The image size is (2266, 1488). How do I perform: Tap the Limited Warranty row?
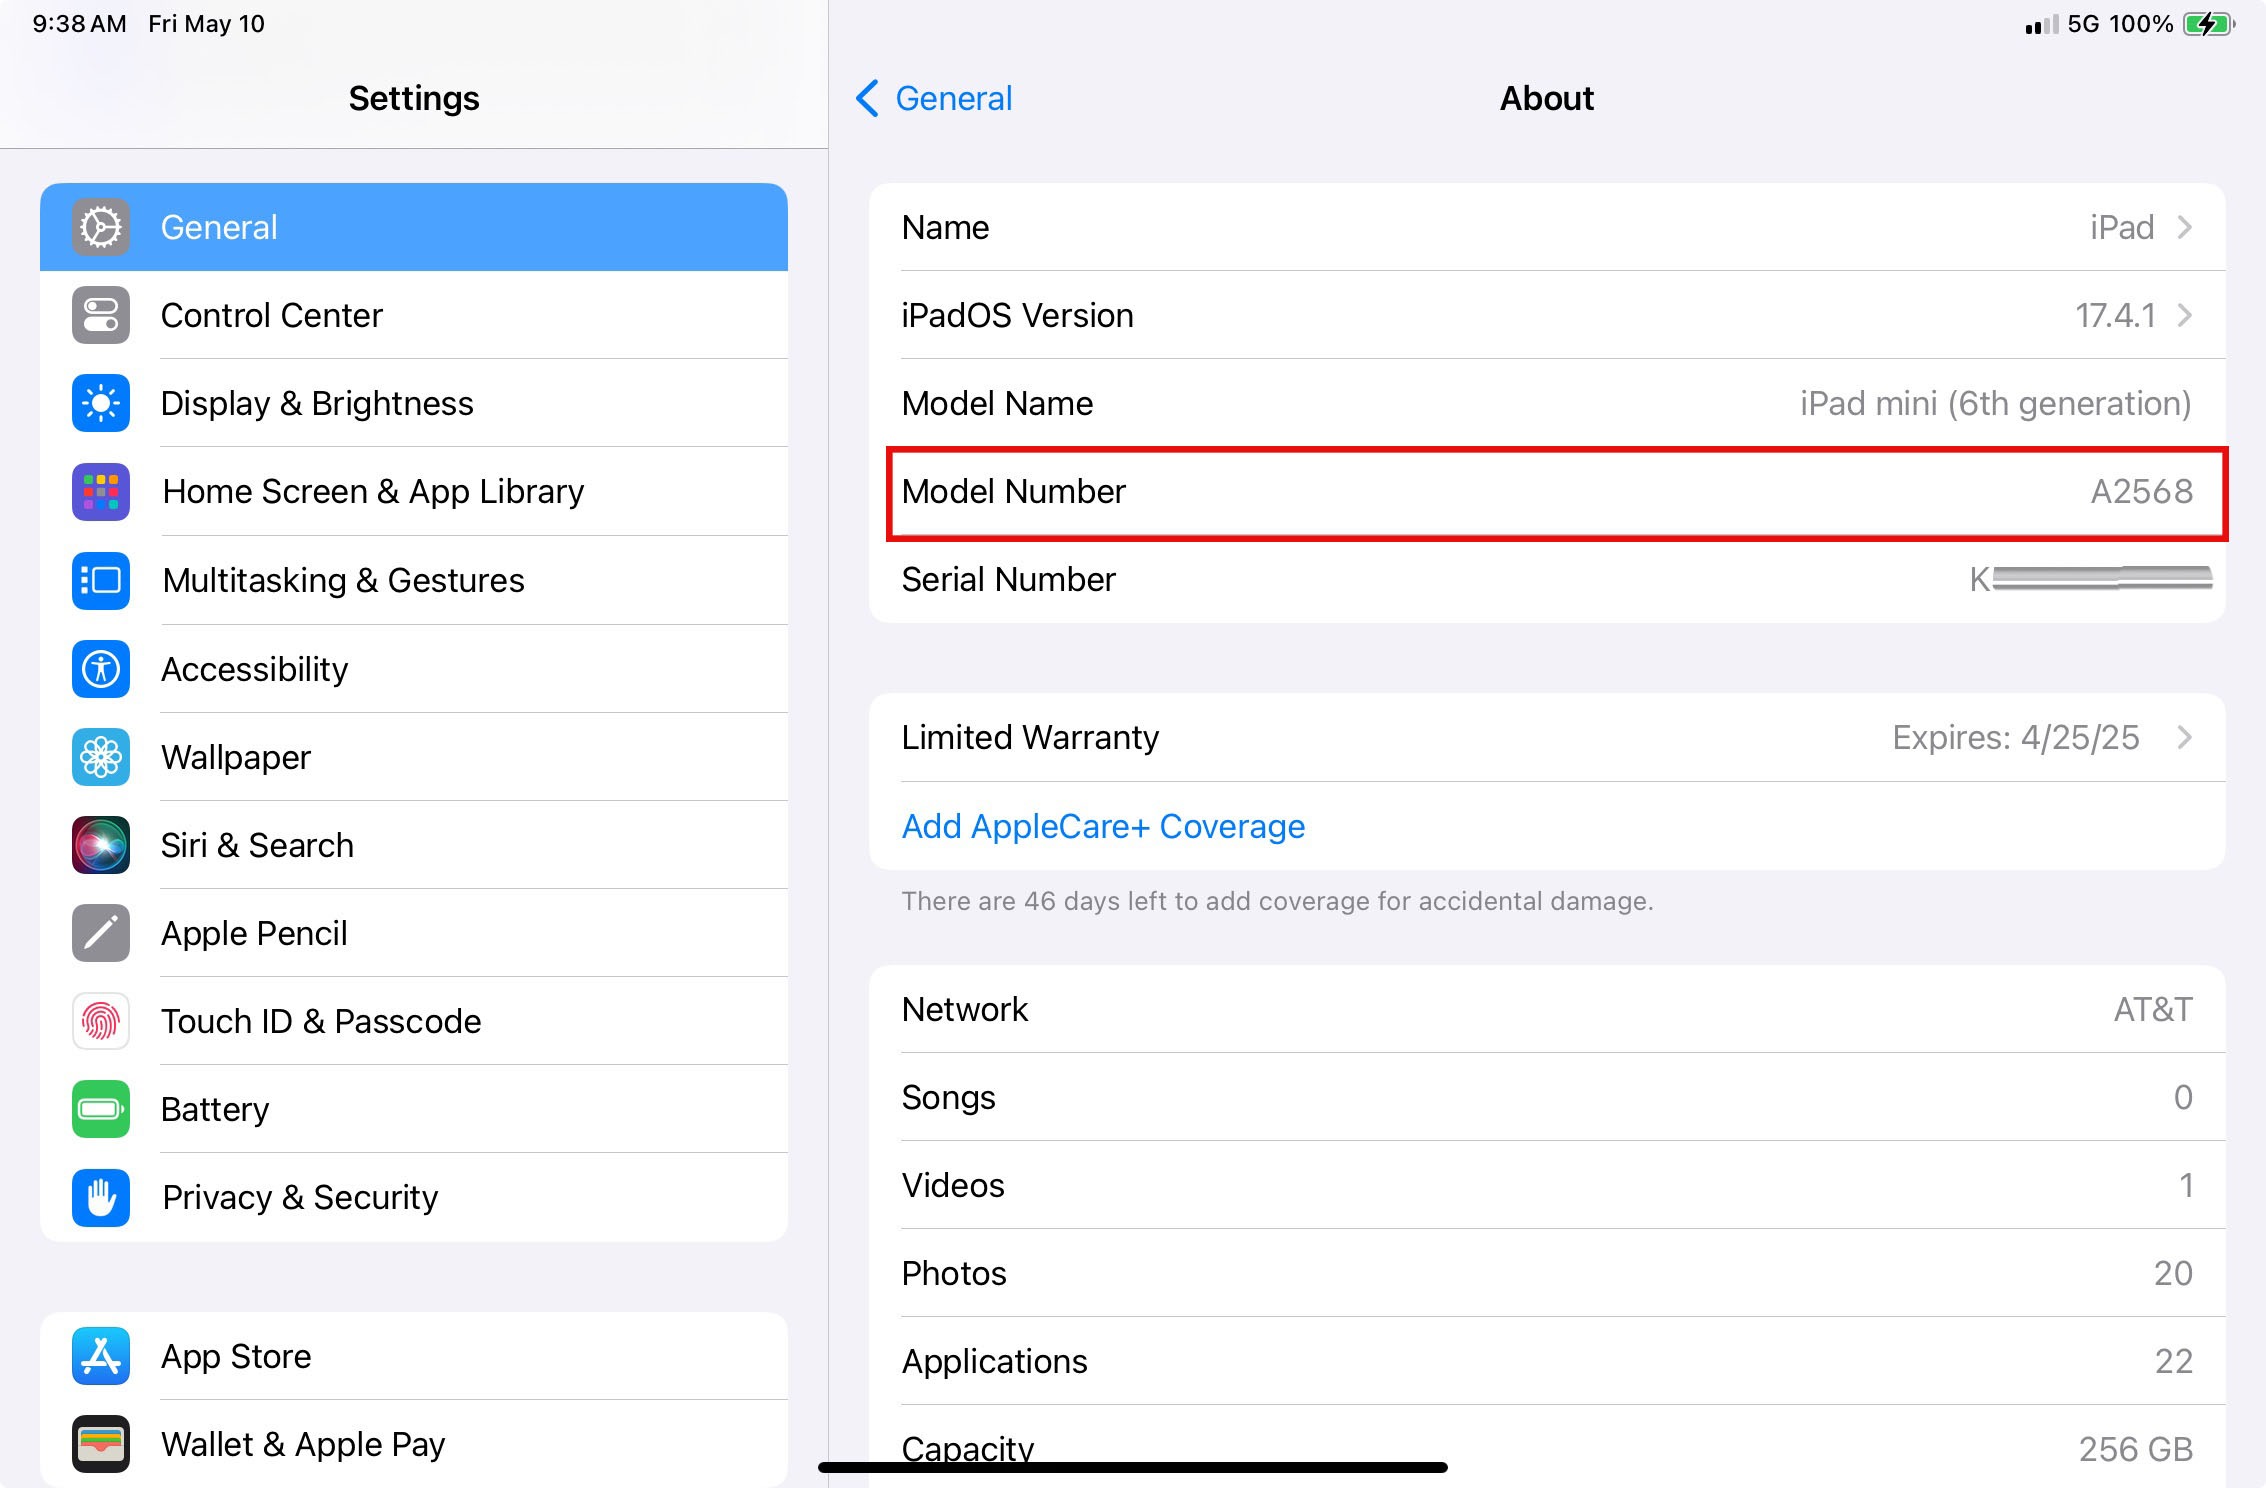pos(1547,737)
